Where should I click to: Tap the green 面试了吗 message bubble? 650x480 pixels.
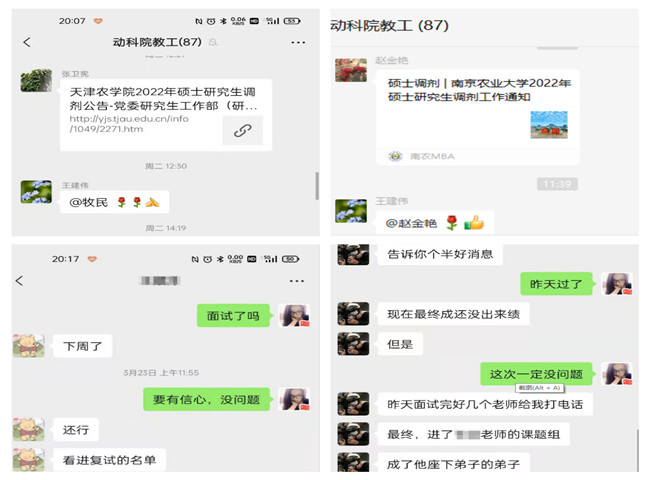coord(234,316)
